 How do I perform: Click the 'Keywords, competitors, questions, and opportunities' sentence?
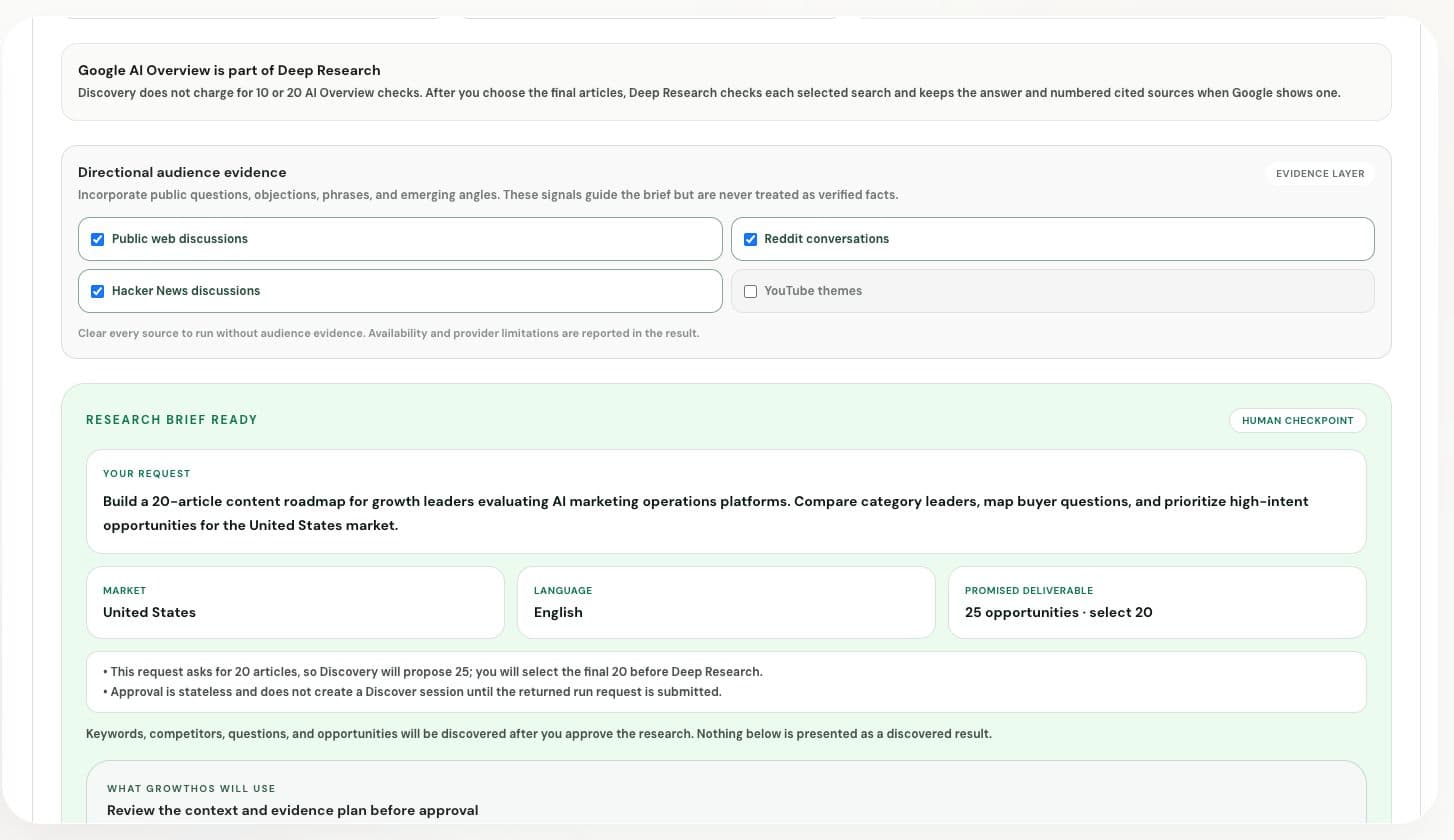click(539, 734)
